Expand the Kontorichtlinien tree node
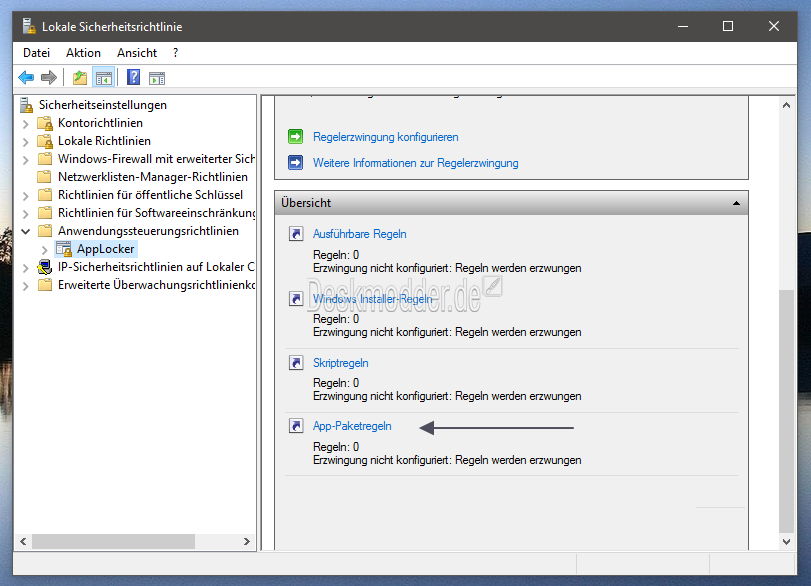This screenshot has width=811, height=586. tap(26, 123)
